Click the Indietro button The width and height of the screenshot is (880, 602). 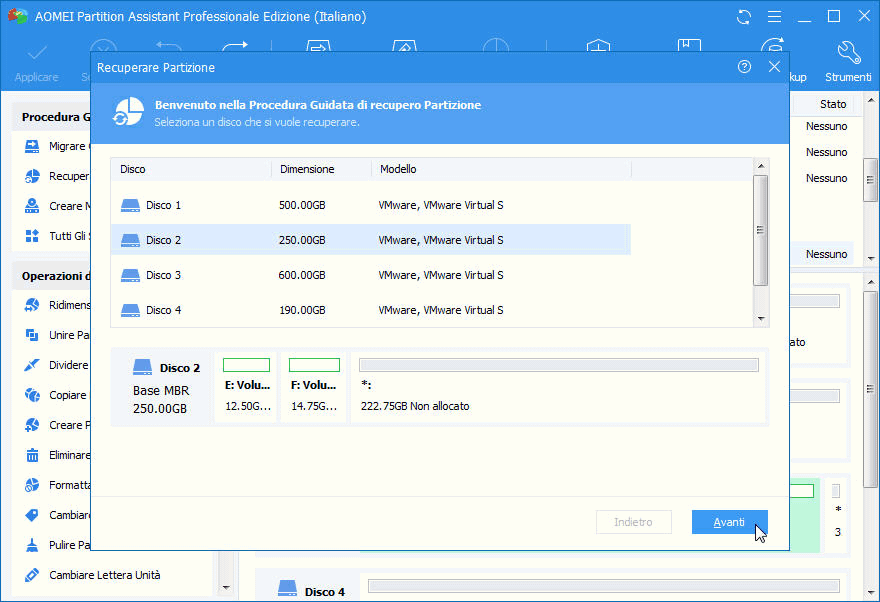(x=633, y=522)
